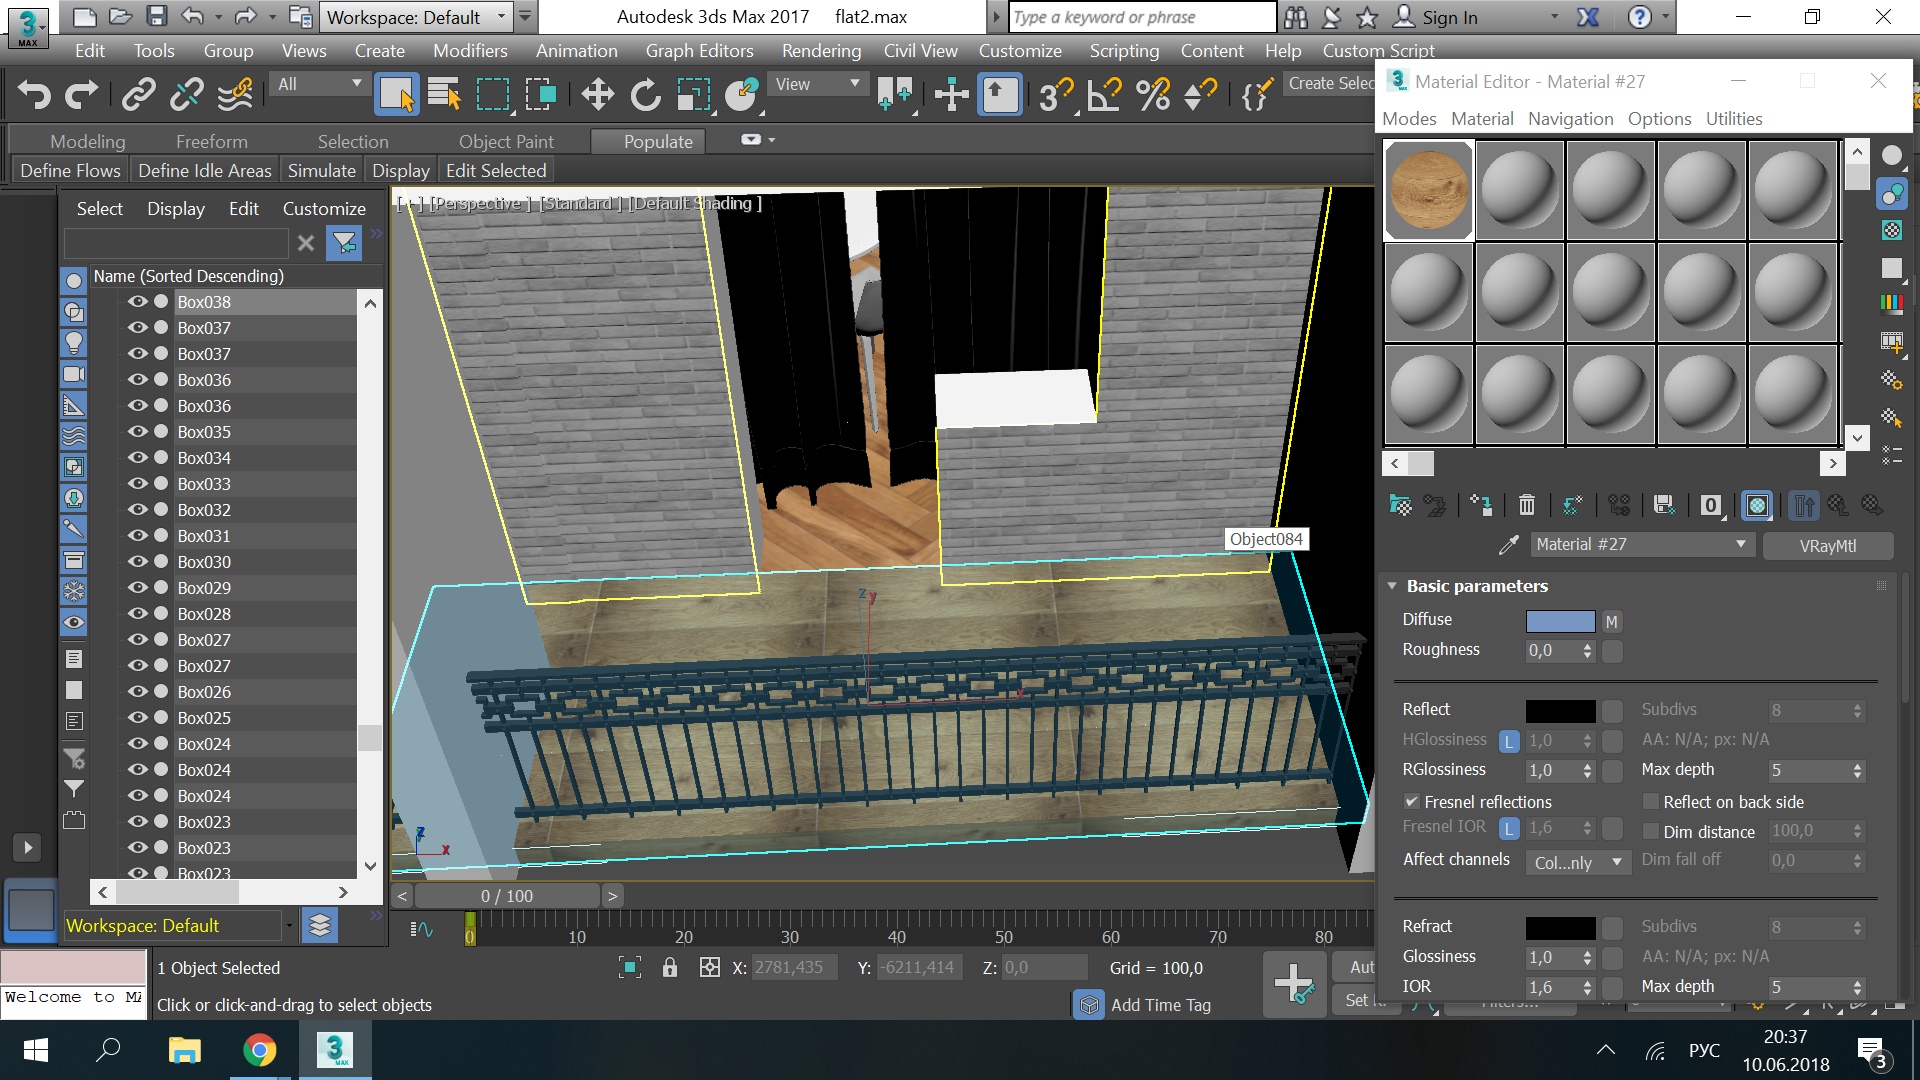Enable the Percent Snap toggle
The width and height of the screenshot is (1920, 1080).
coord(1153,95)
